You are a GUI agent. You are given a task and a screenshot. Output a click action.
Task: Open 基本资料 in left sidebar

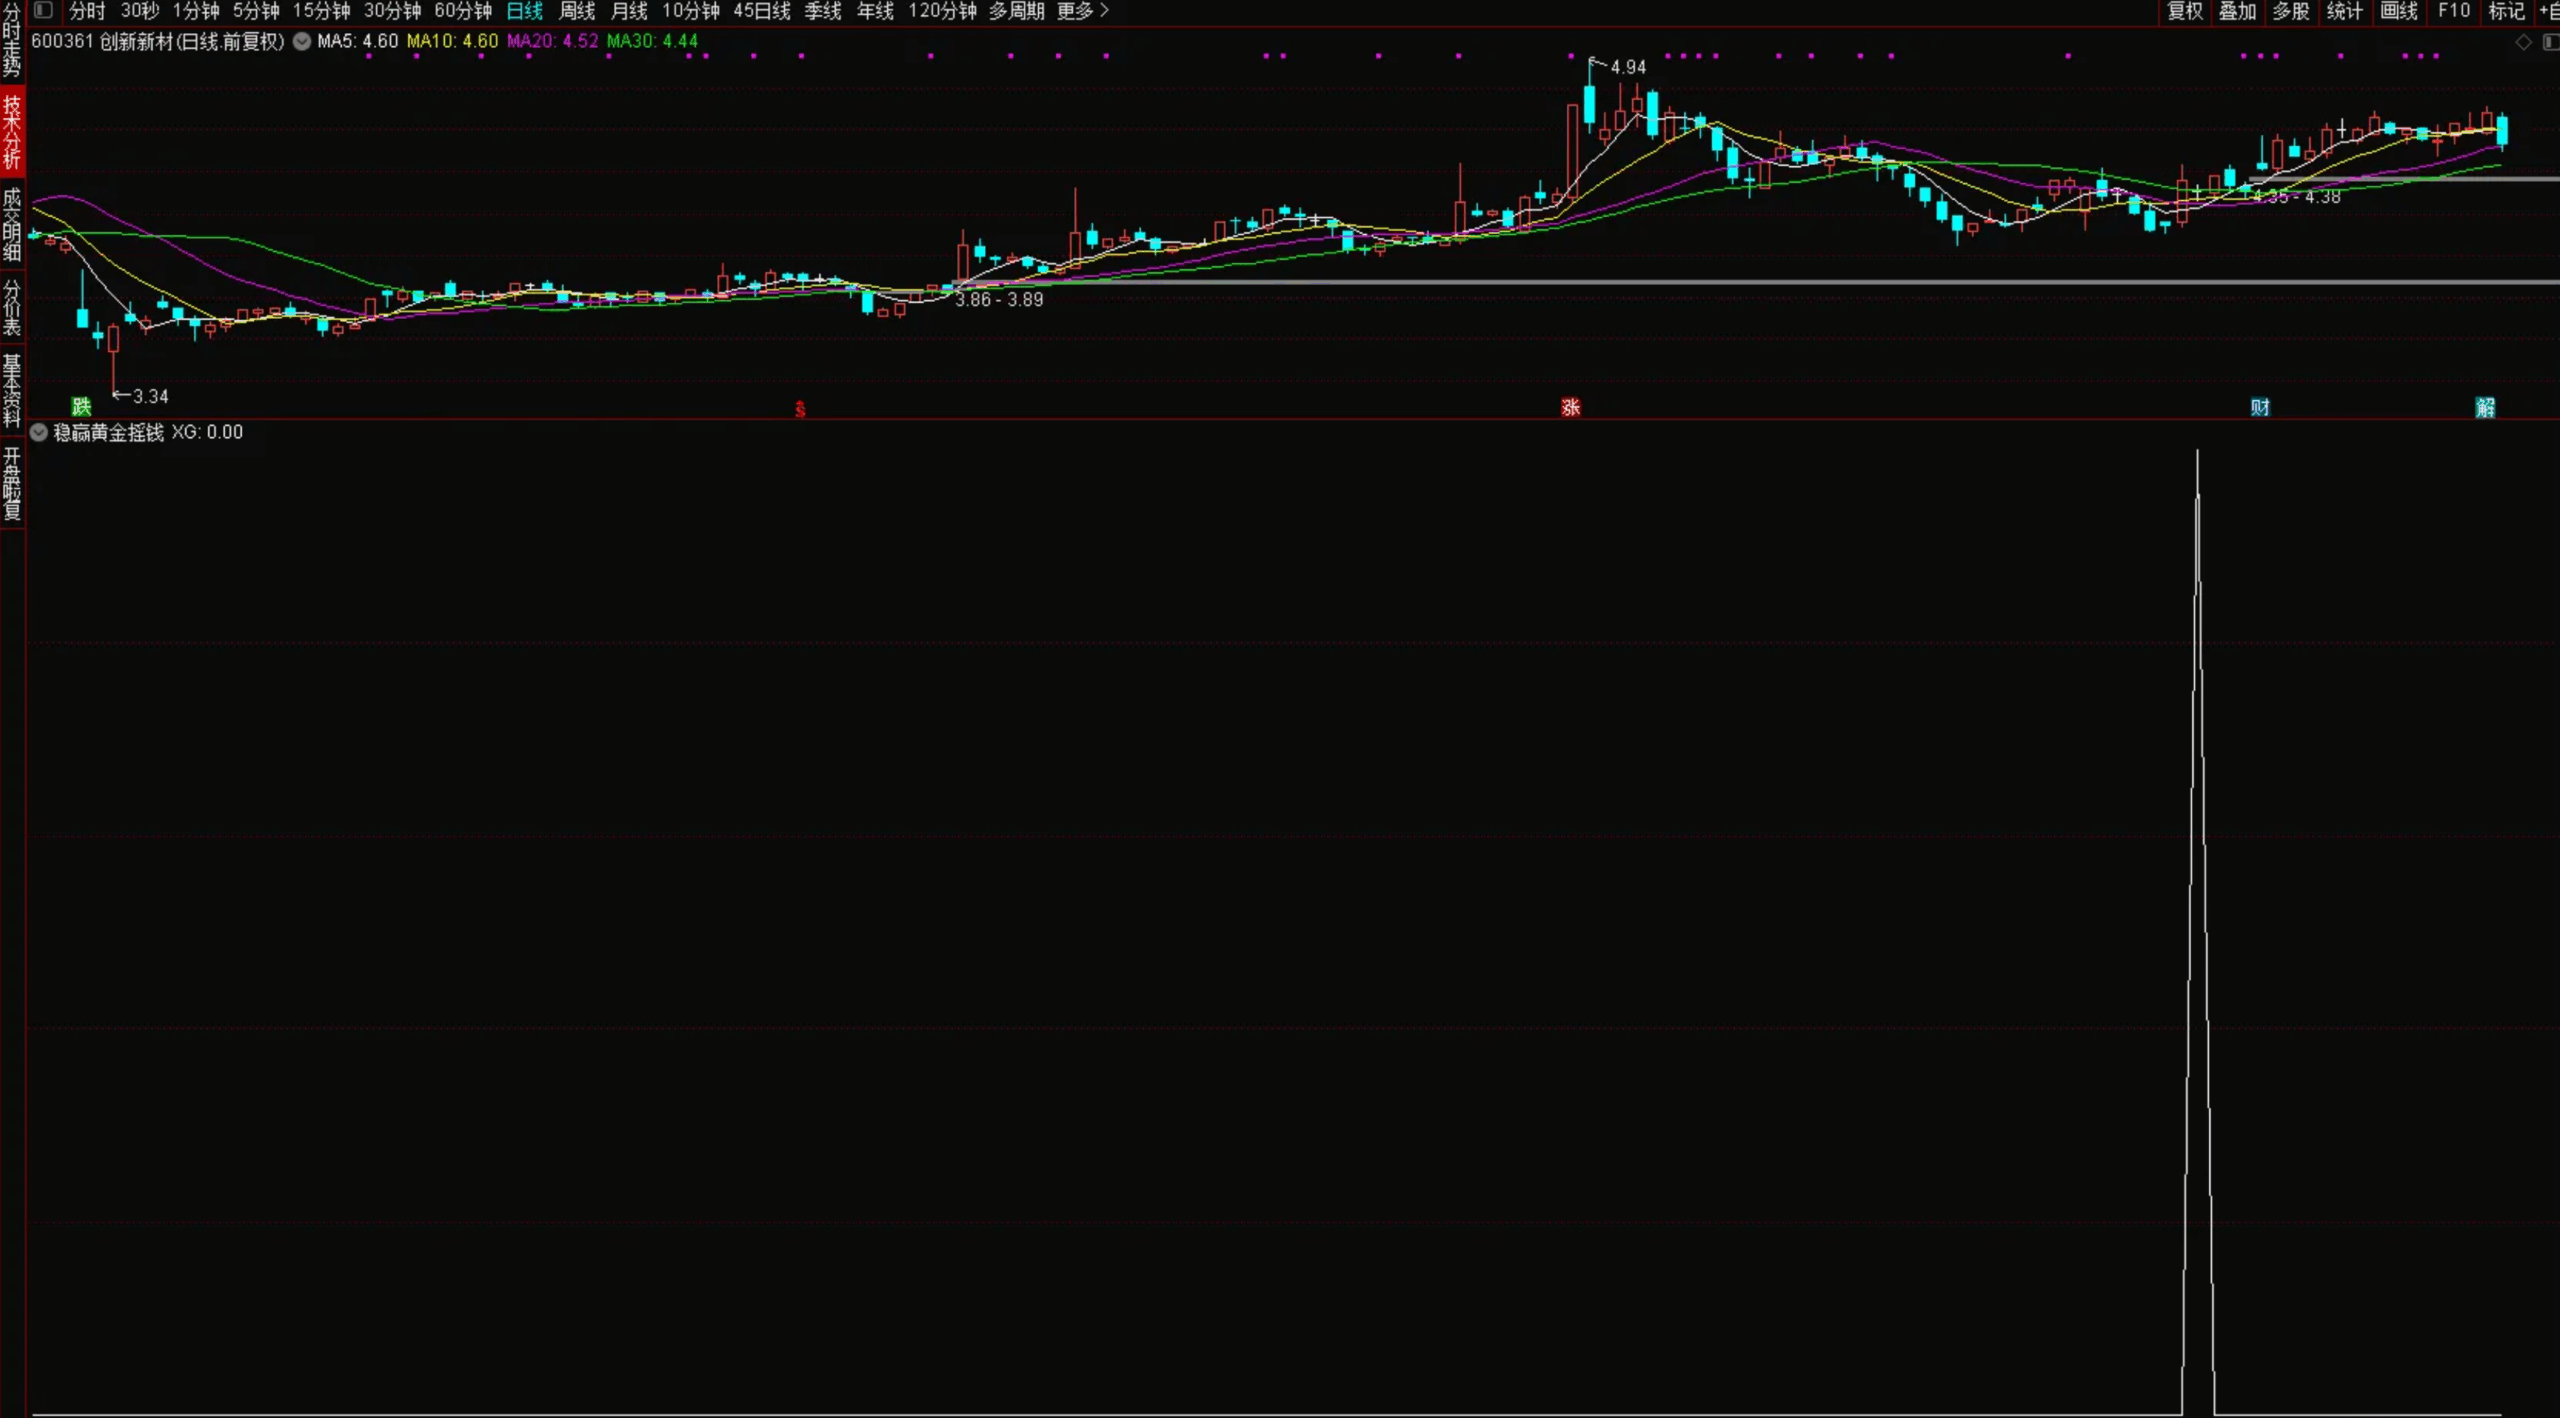point(12,390)
